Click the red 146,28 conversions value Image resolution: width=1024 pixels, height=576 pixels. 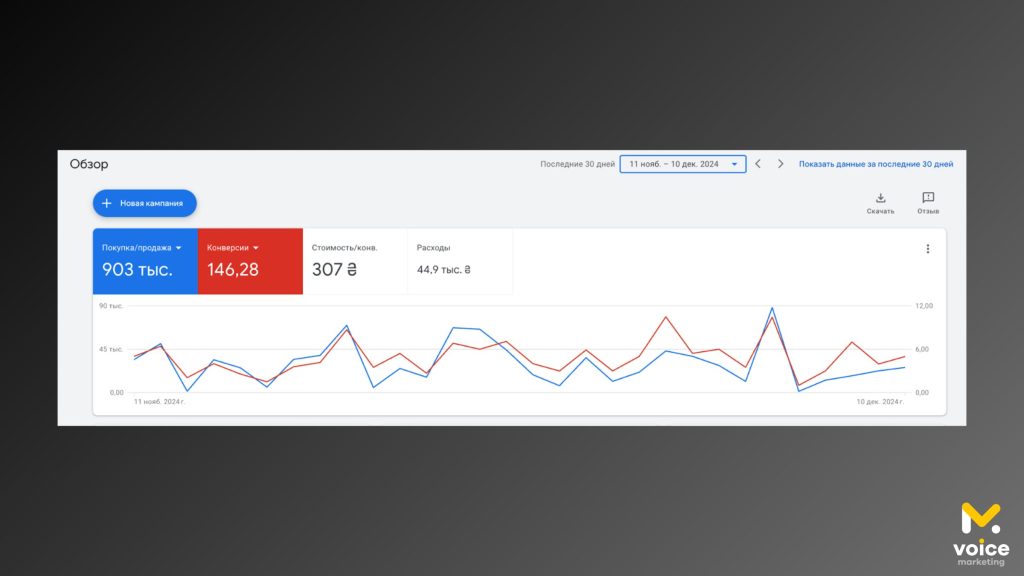click(x=232, y=269)
